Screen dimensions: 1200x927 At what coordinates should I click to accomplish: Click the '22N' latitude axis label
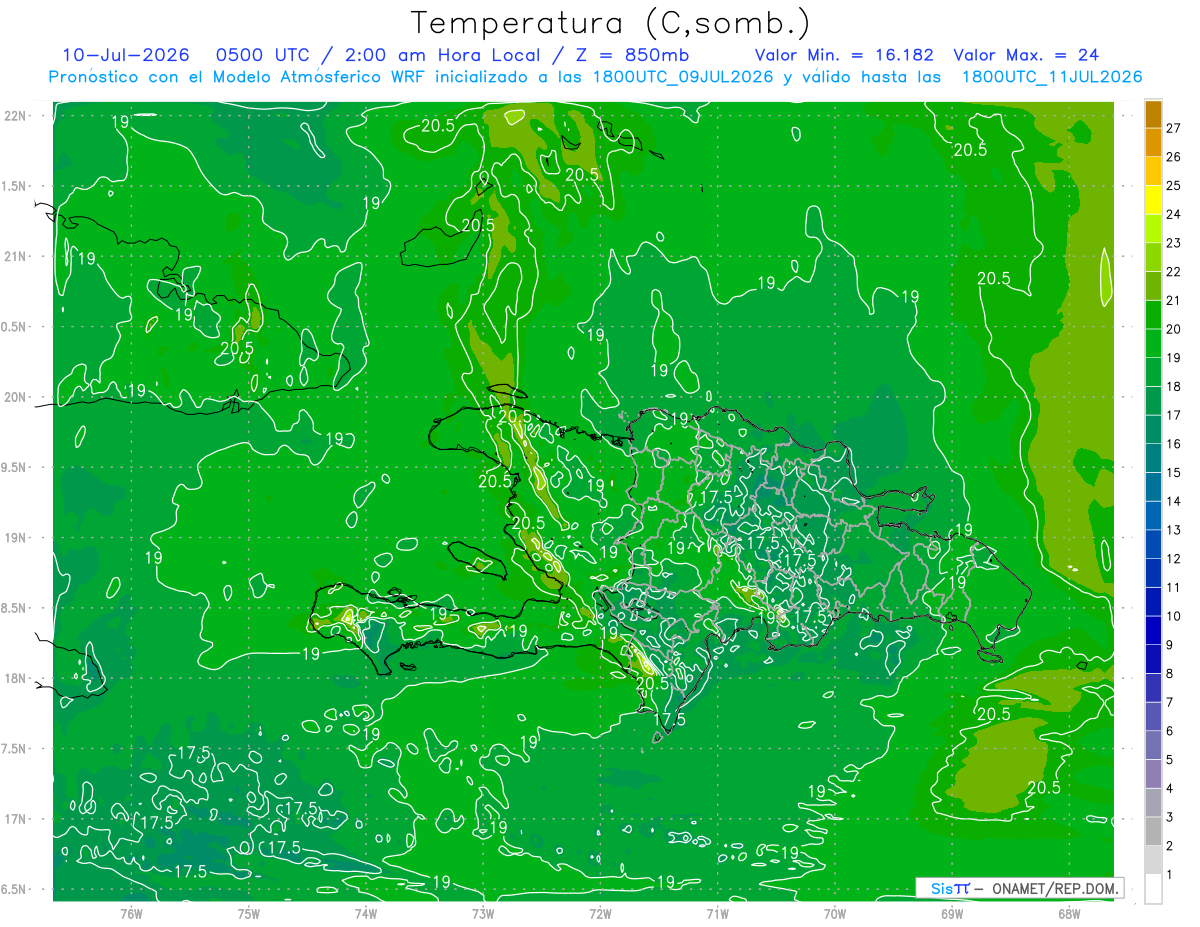(17, 116)
